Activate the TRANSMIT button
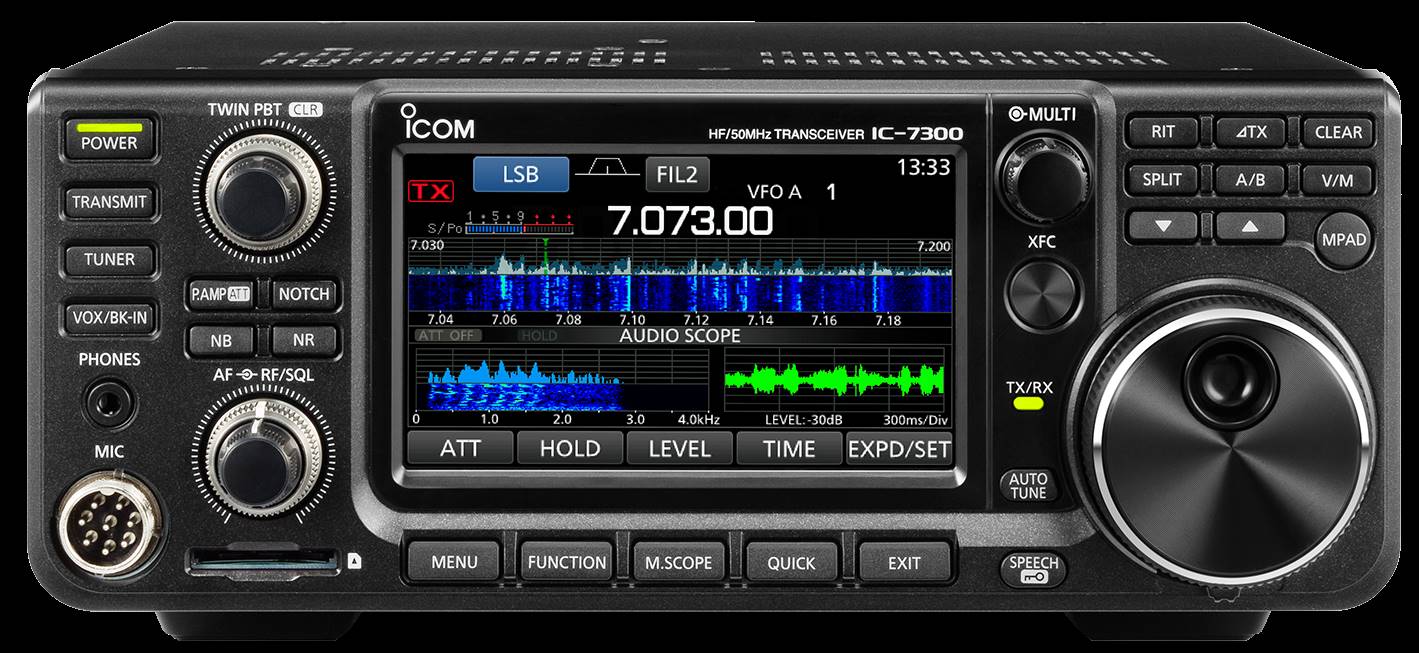The image size is (1419, 653). point(109,201)
